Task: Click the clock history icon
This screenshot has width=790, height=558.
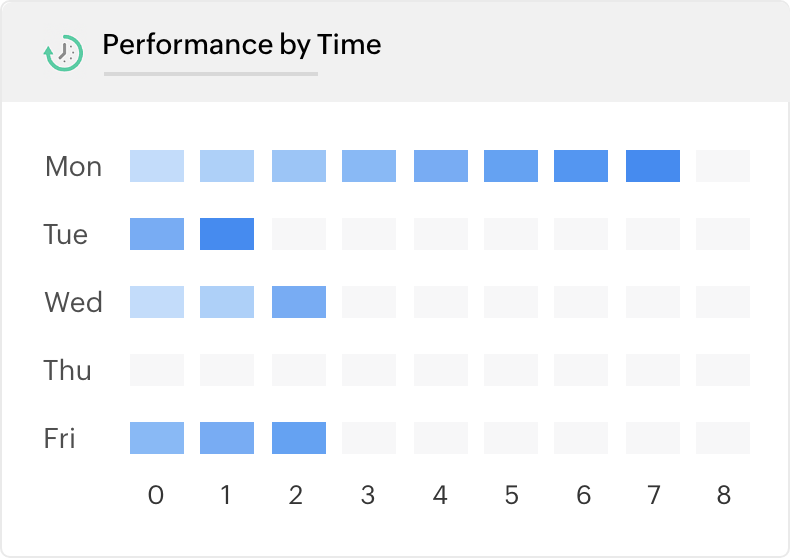Action: pos(64,52)
